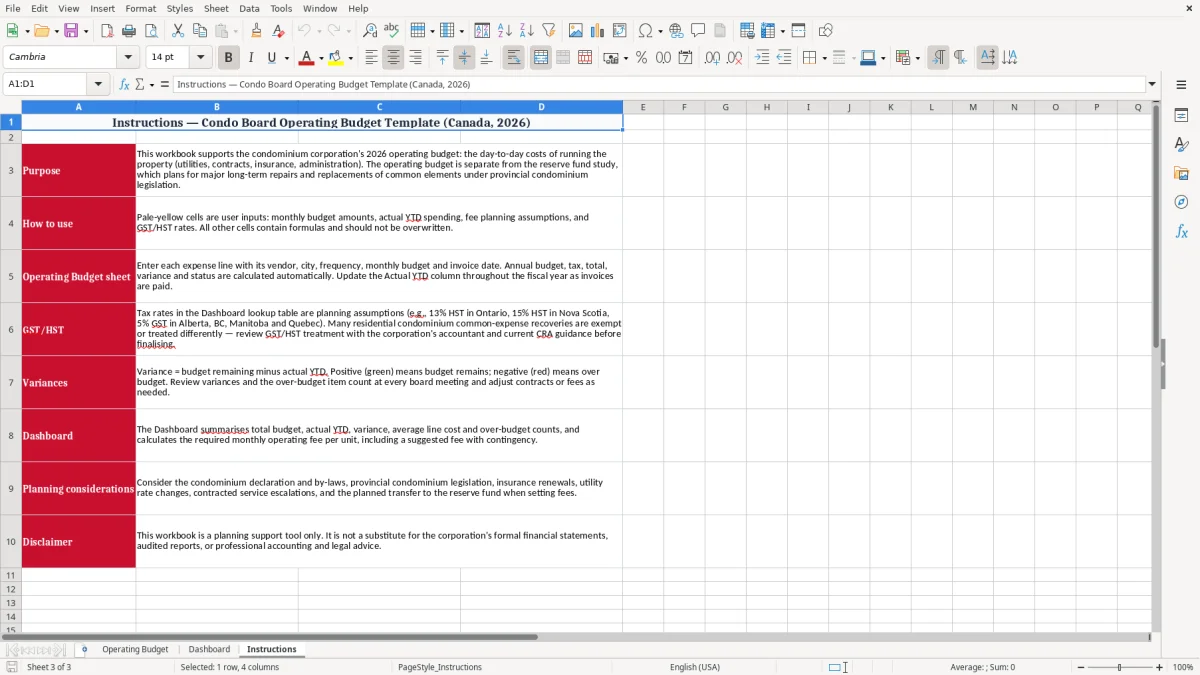Select column E header
1200x675 pixels.
pos(643,107)
